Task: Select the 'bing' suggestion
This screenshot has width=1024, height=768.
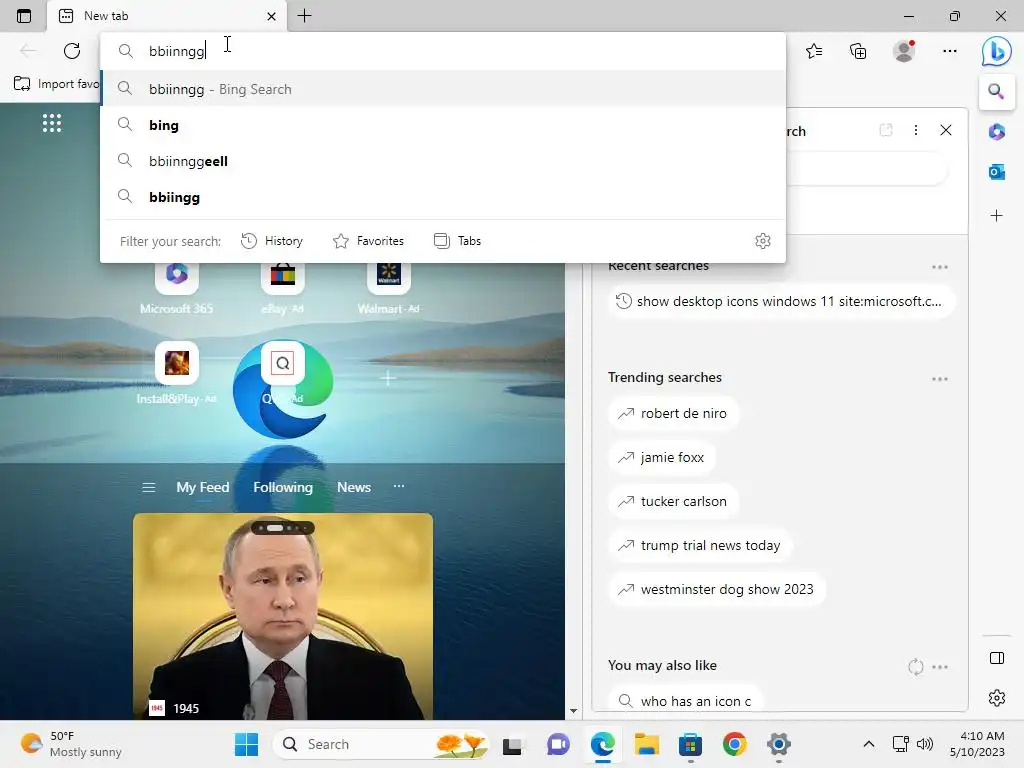Action: tap(443, 125)
